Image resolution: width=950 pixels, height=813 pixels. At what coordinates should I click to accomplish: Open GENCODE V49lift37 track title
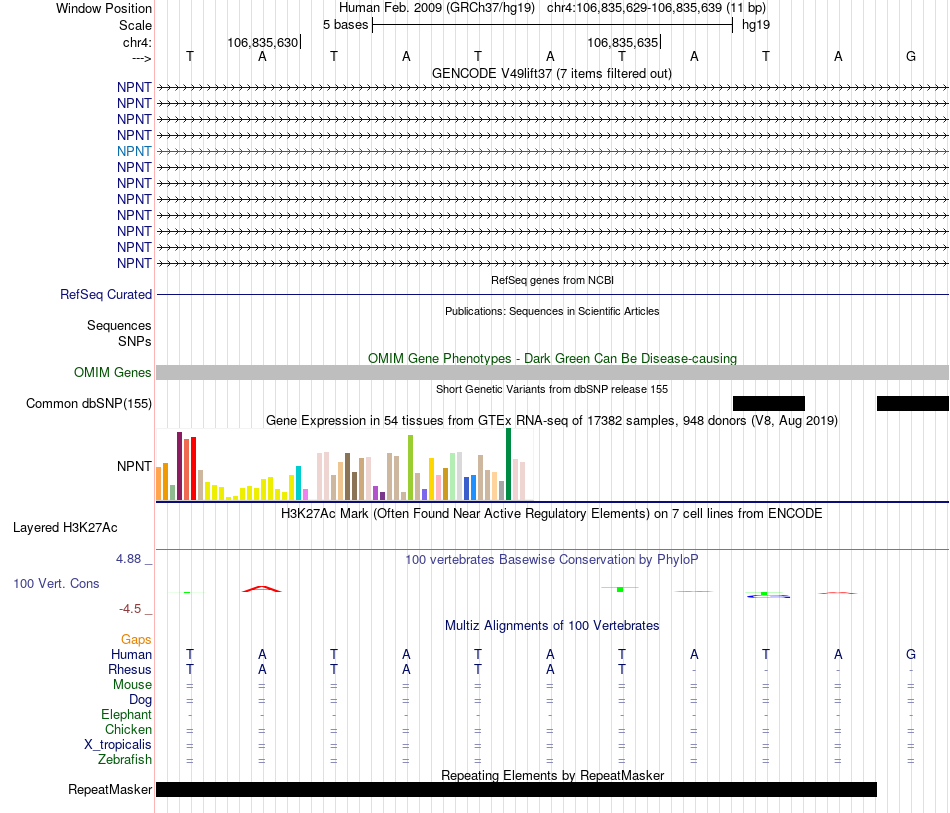point(551,73)
